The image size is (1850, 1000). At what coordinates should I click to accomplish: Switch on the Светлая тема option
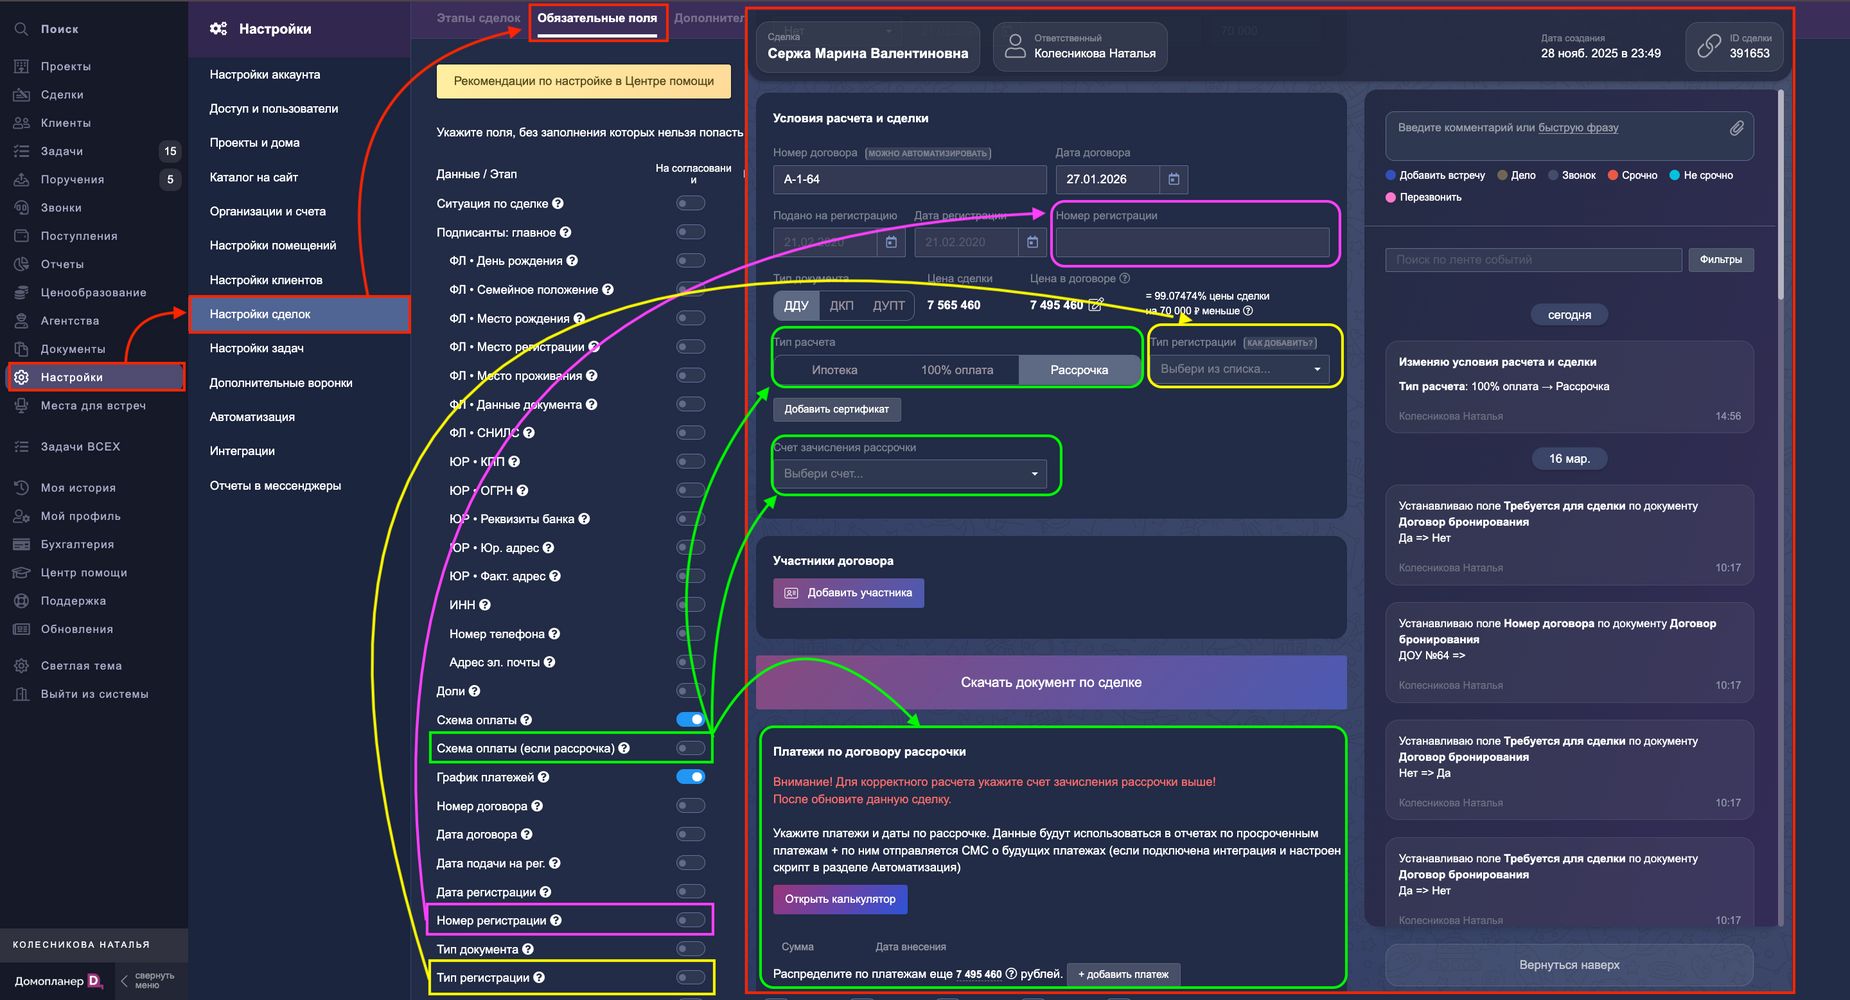pos(81,666)
